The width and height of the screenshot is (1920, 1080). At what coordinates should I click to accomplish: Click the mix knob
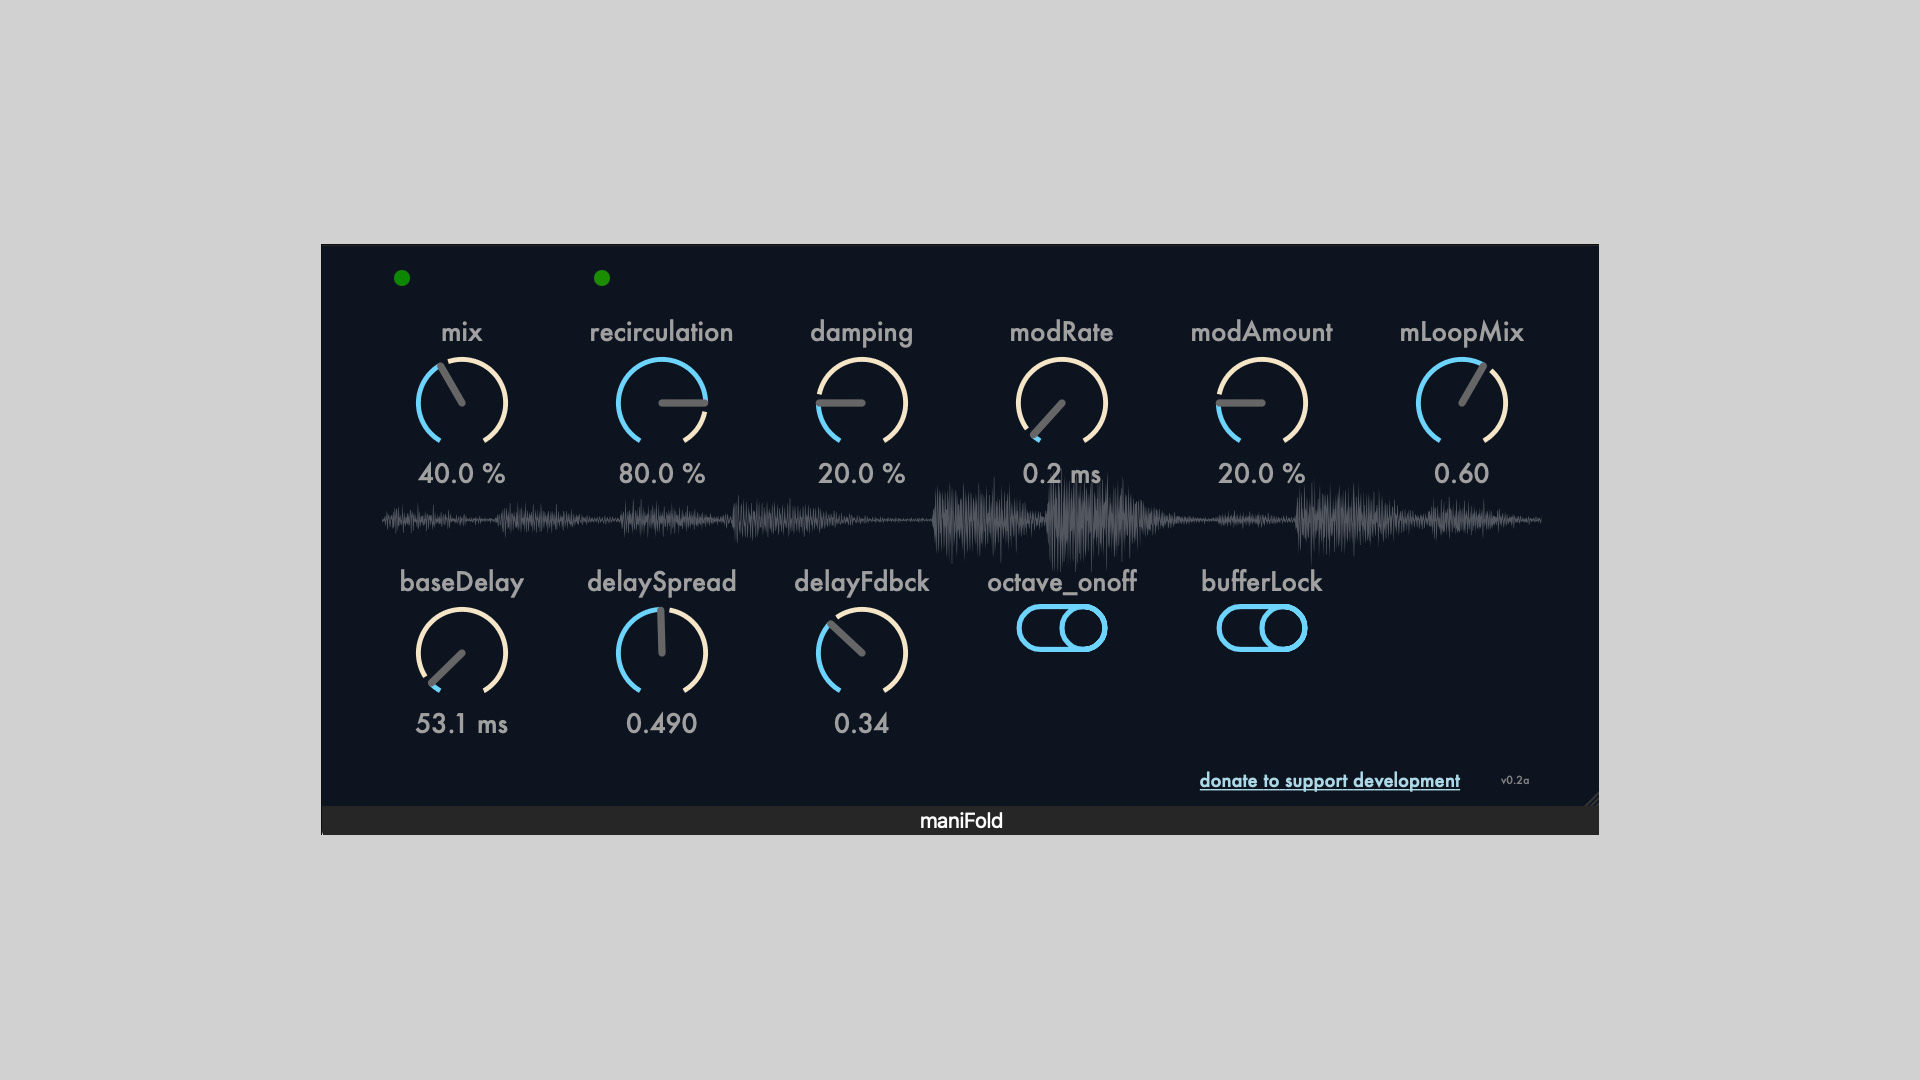pyautogui.click(x=462, y=402)
